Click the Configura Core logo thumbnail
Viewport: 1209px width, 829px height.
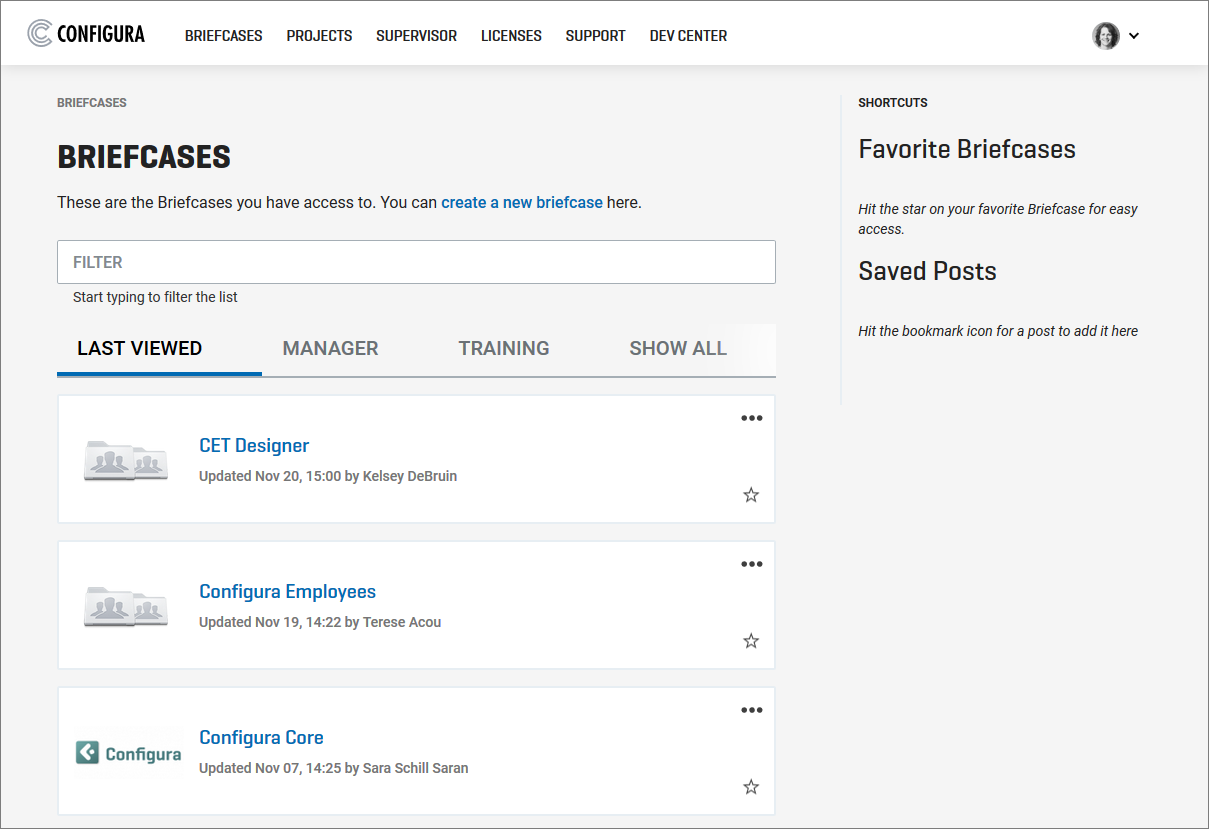[129, 753]
